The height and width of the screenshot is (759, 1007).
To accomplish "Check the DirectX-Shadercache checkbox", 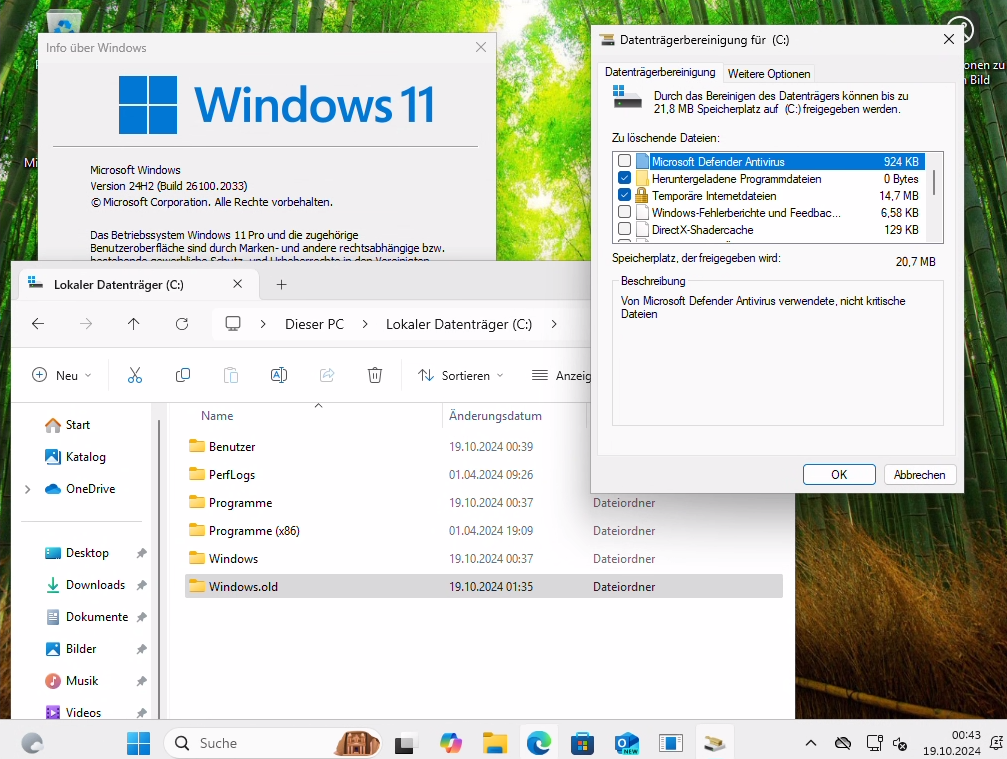I will coord(624,229).
